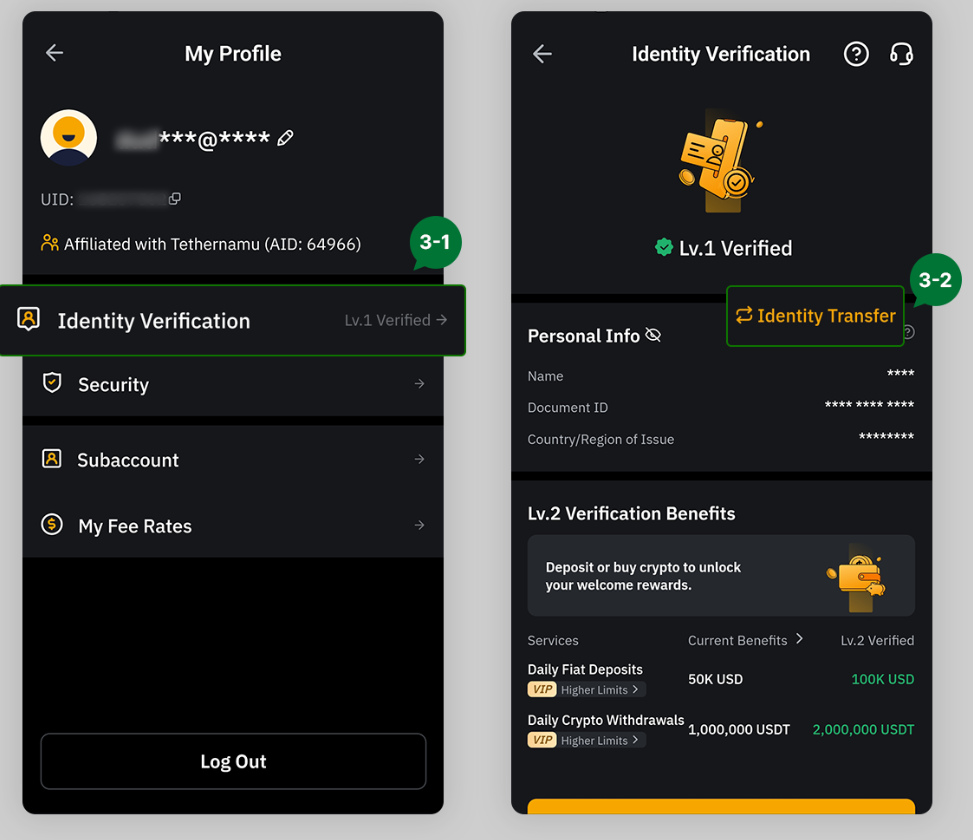This screenshot has width=973, height=840.
Task: Open the help question mark icon
Action: [x=856, y=54]
